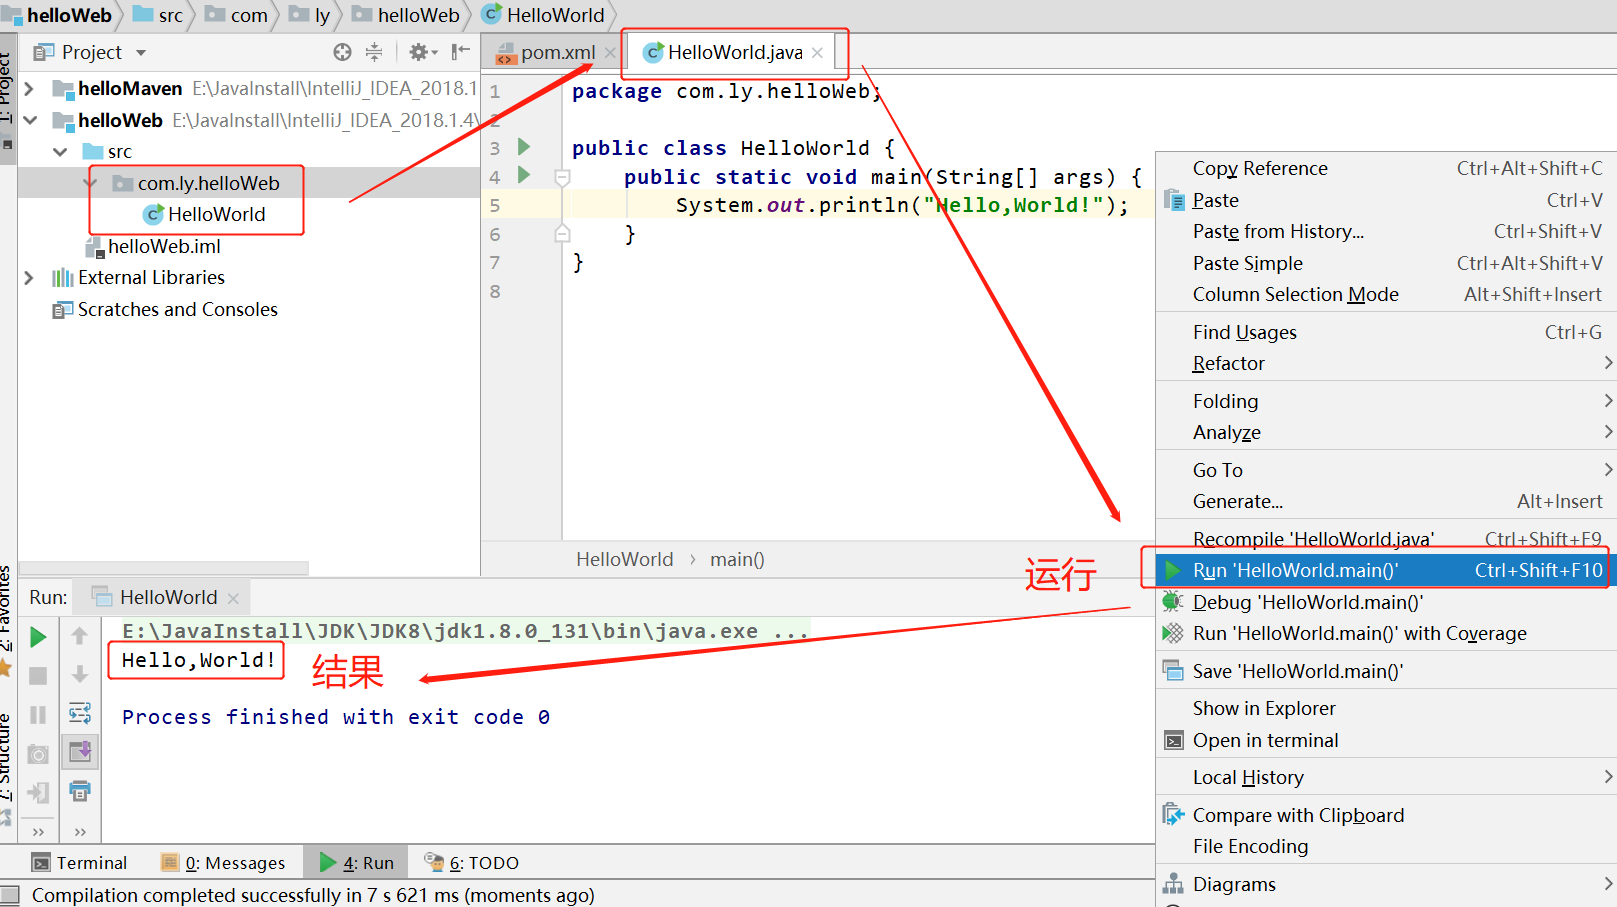Viewport: 1617px width, 907px height.
Task: Click the Open in terminal icon
Action: 1173,740
